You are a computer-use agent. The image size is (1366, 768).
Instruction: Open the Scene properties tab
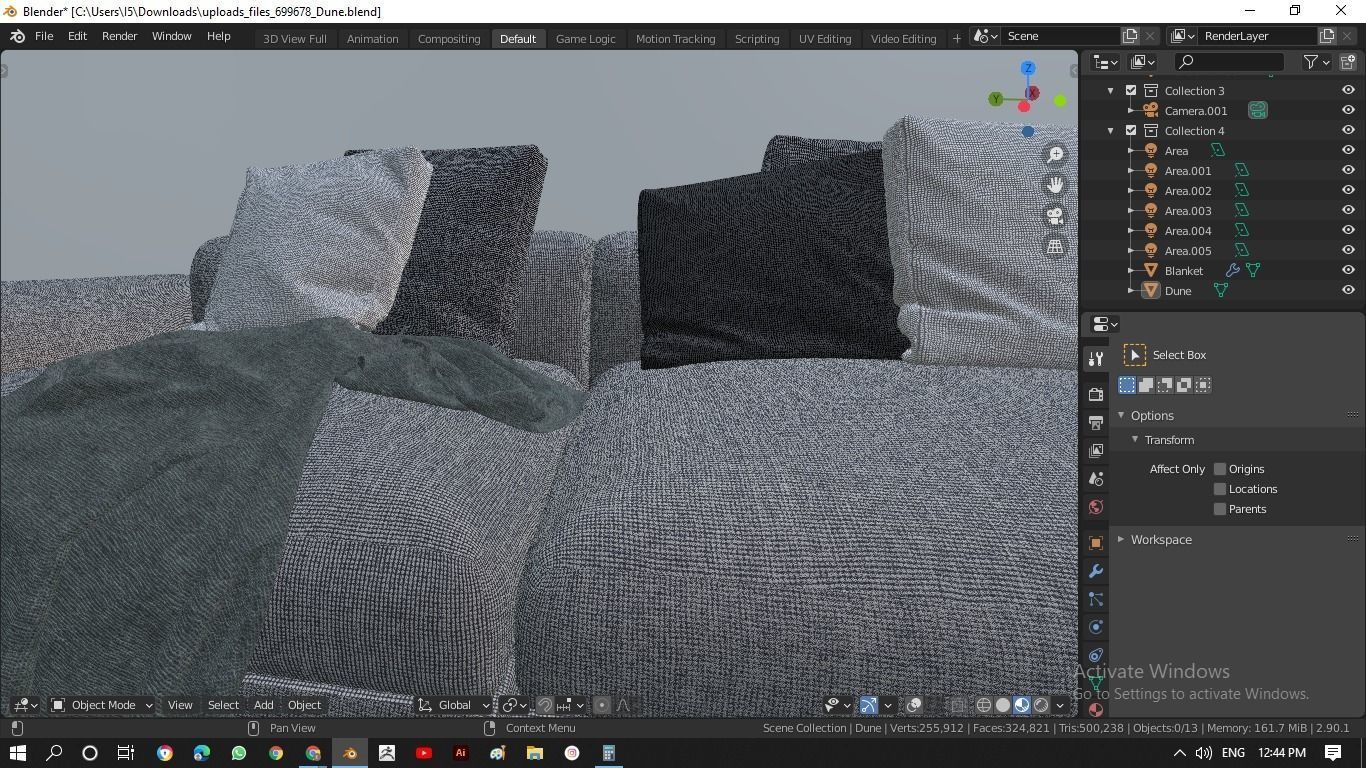tap(1096, 479)
